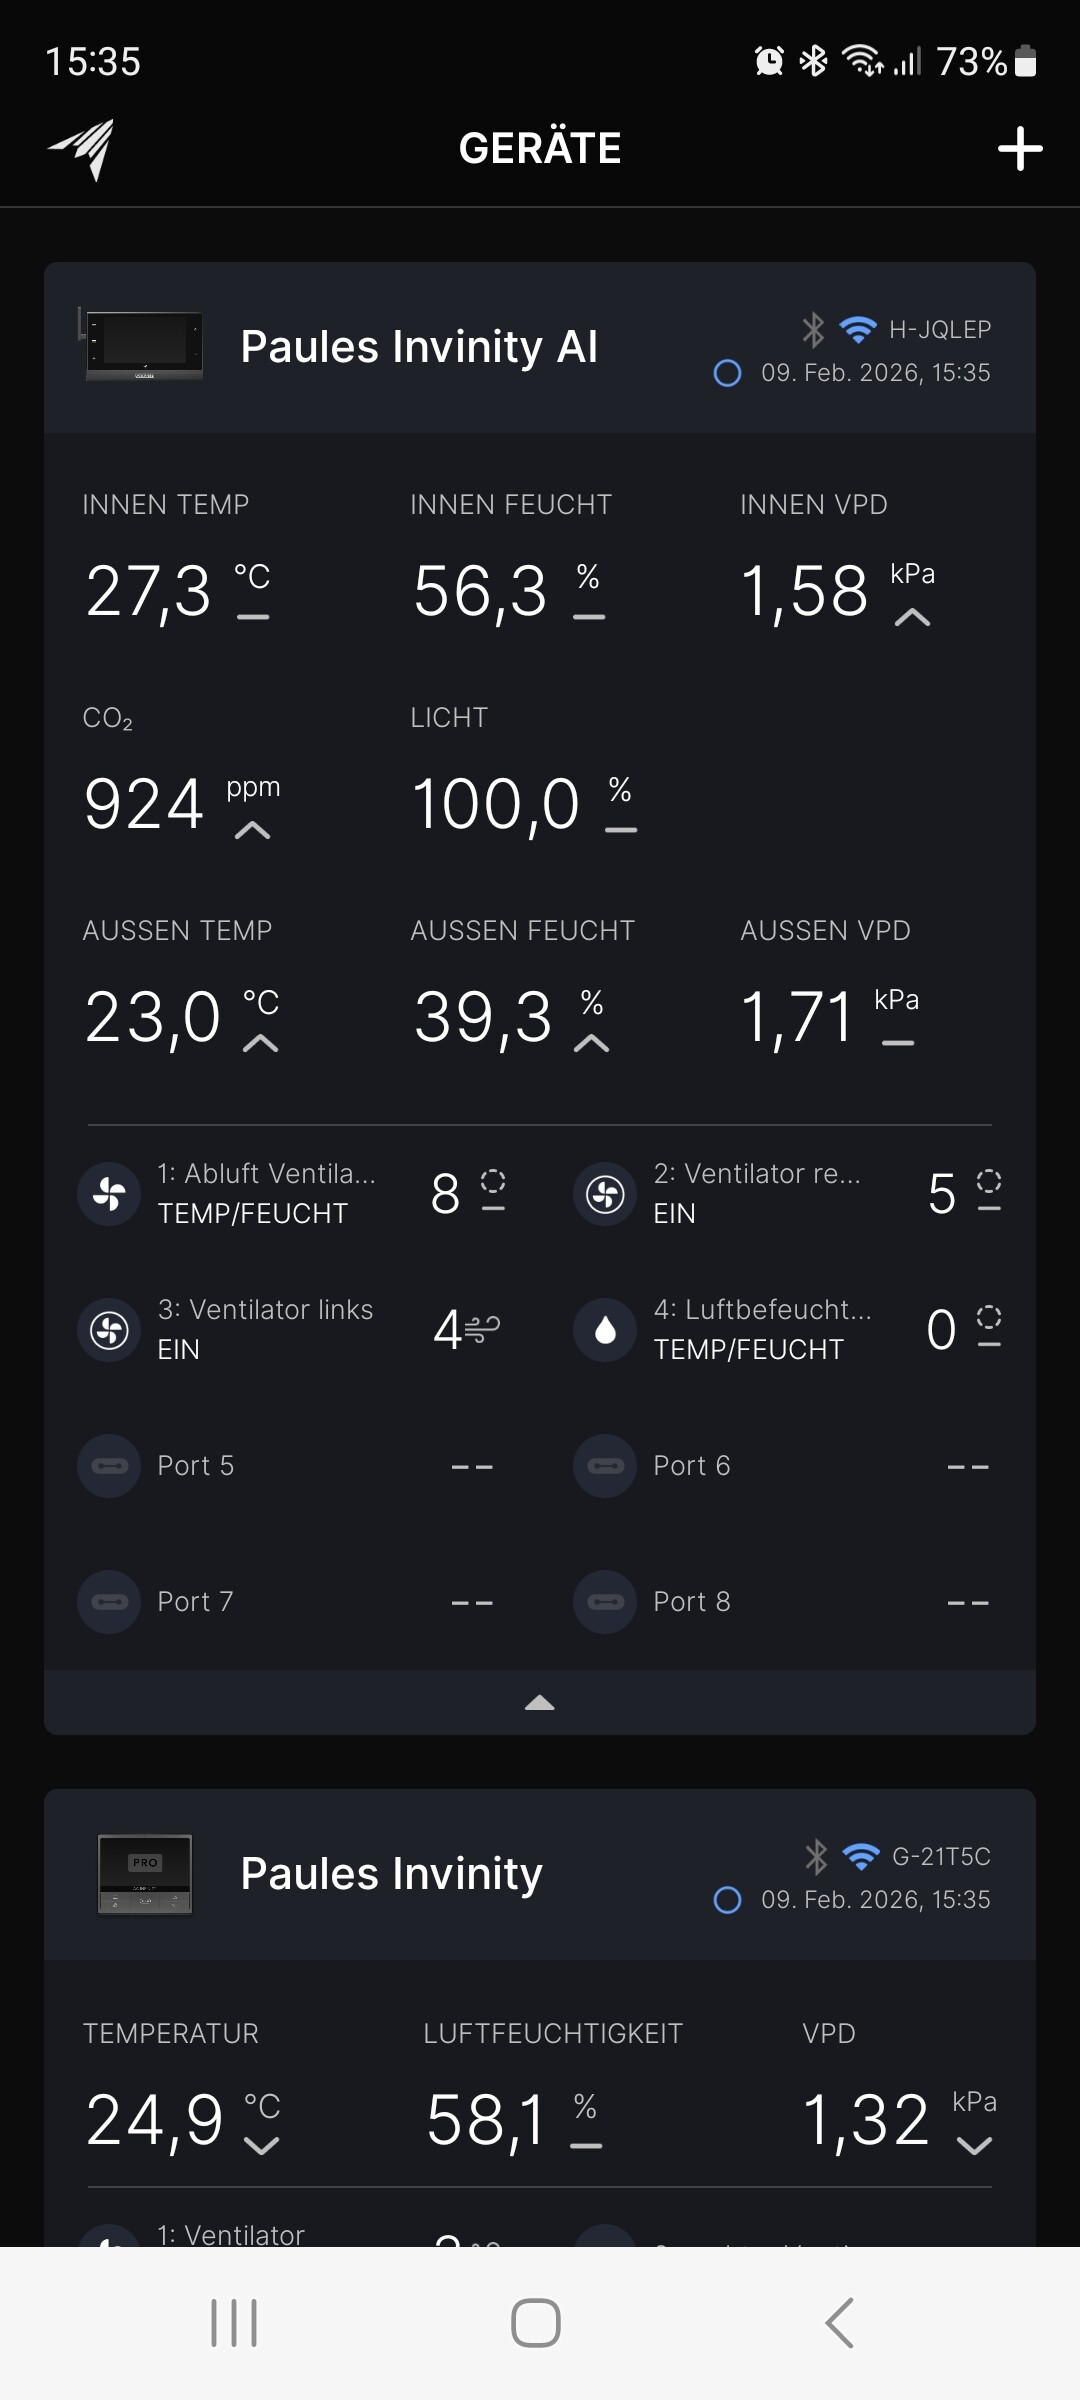Tap the Luftbefeuchter water drop icon
The width and height of the screenshot is (1080, 2400).
tap(605, 1329)
